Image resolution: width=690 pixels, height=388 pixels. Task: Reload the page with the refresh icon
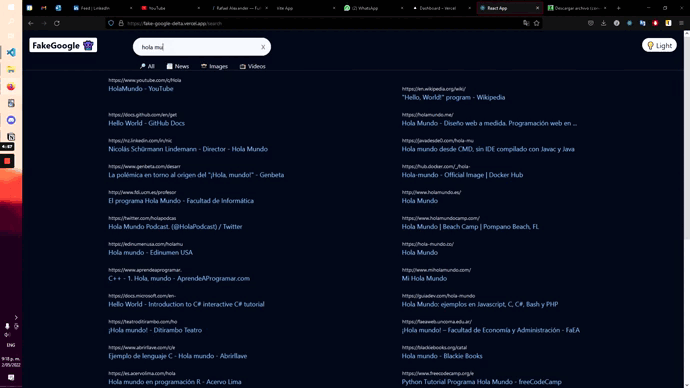(57, 23)
